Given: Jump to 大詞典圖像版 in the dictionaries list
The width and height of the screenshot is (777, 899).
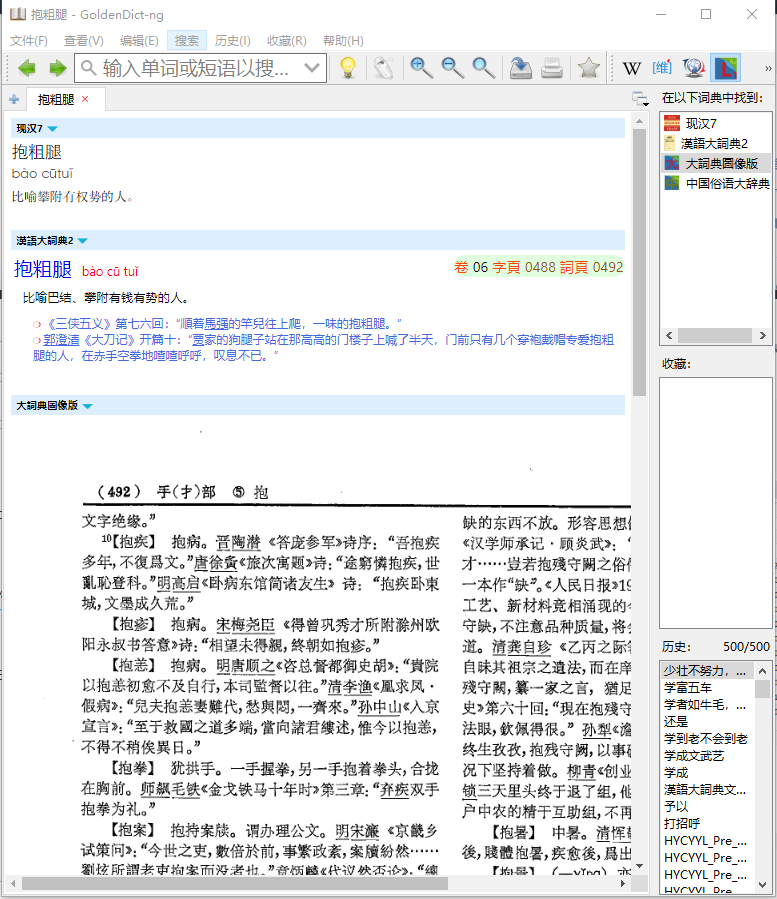Looking at the screenshot, I should click(x=714, y=163).
